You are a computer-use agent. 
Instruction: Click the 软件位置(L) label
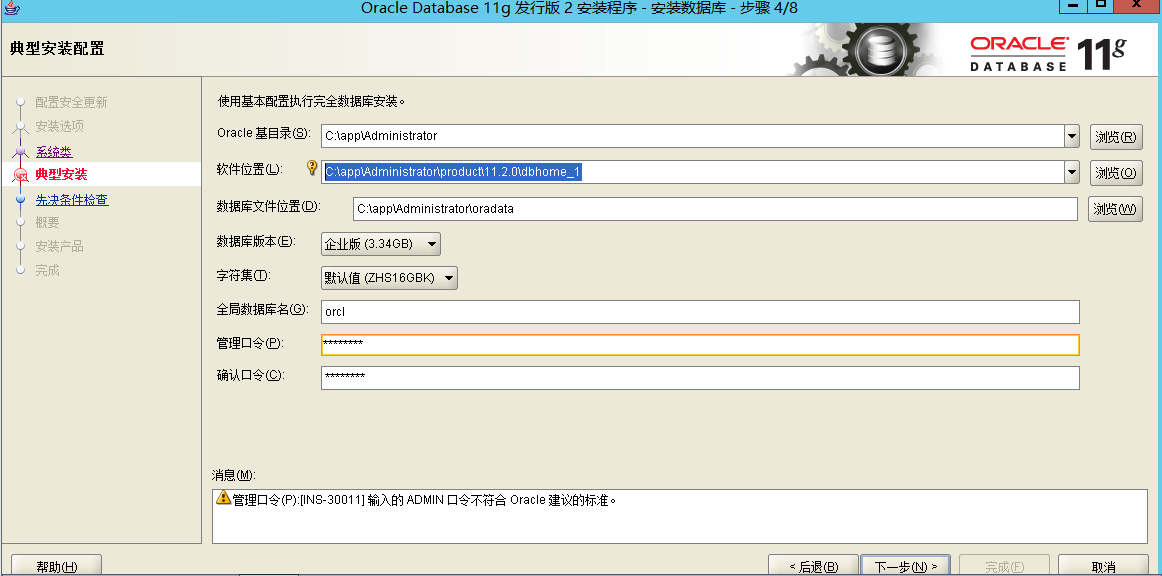tap(250, 169)
